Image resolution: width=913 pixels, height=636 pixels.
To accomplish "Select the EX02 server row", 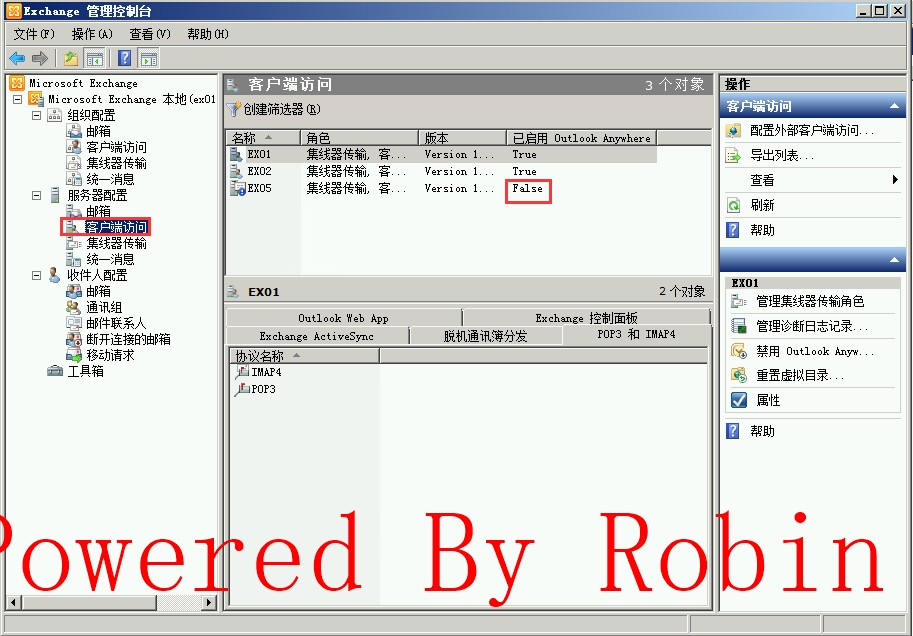I will point(441,171).
